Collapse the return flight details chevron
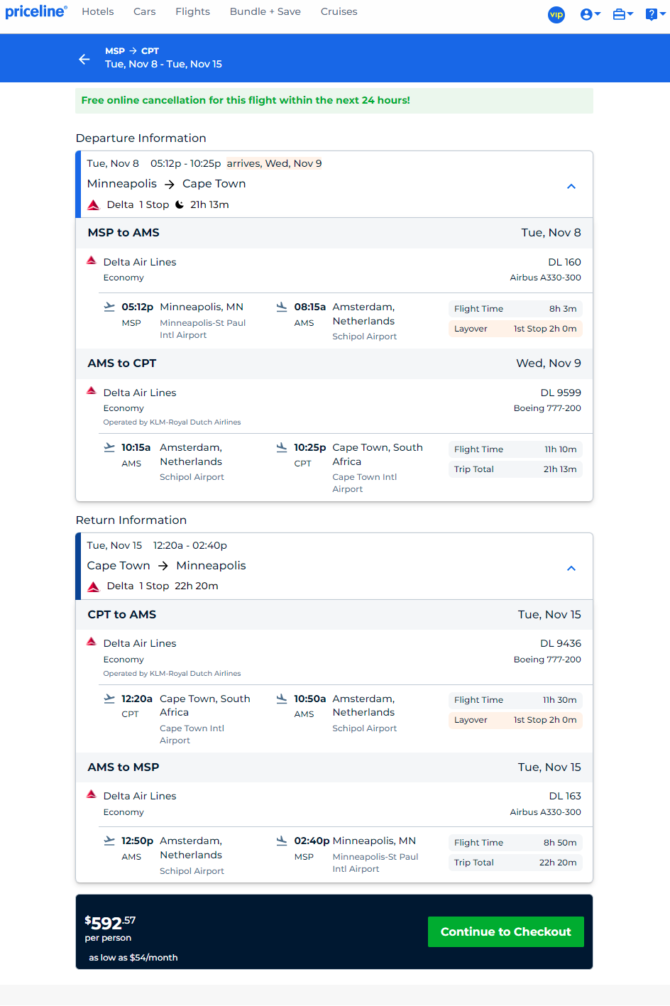 pyautogui.click(x=571, y=568)
